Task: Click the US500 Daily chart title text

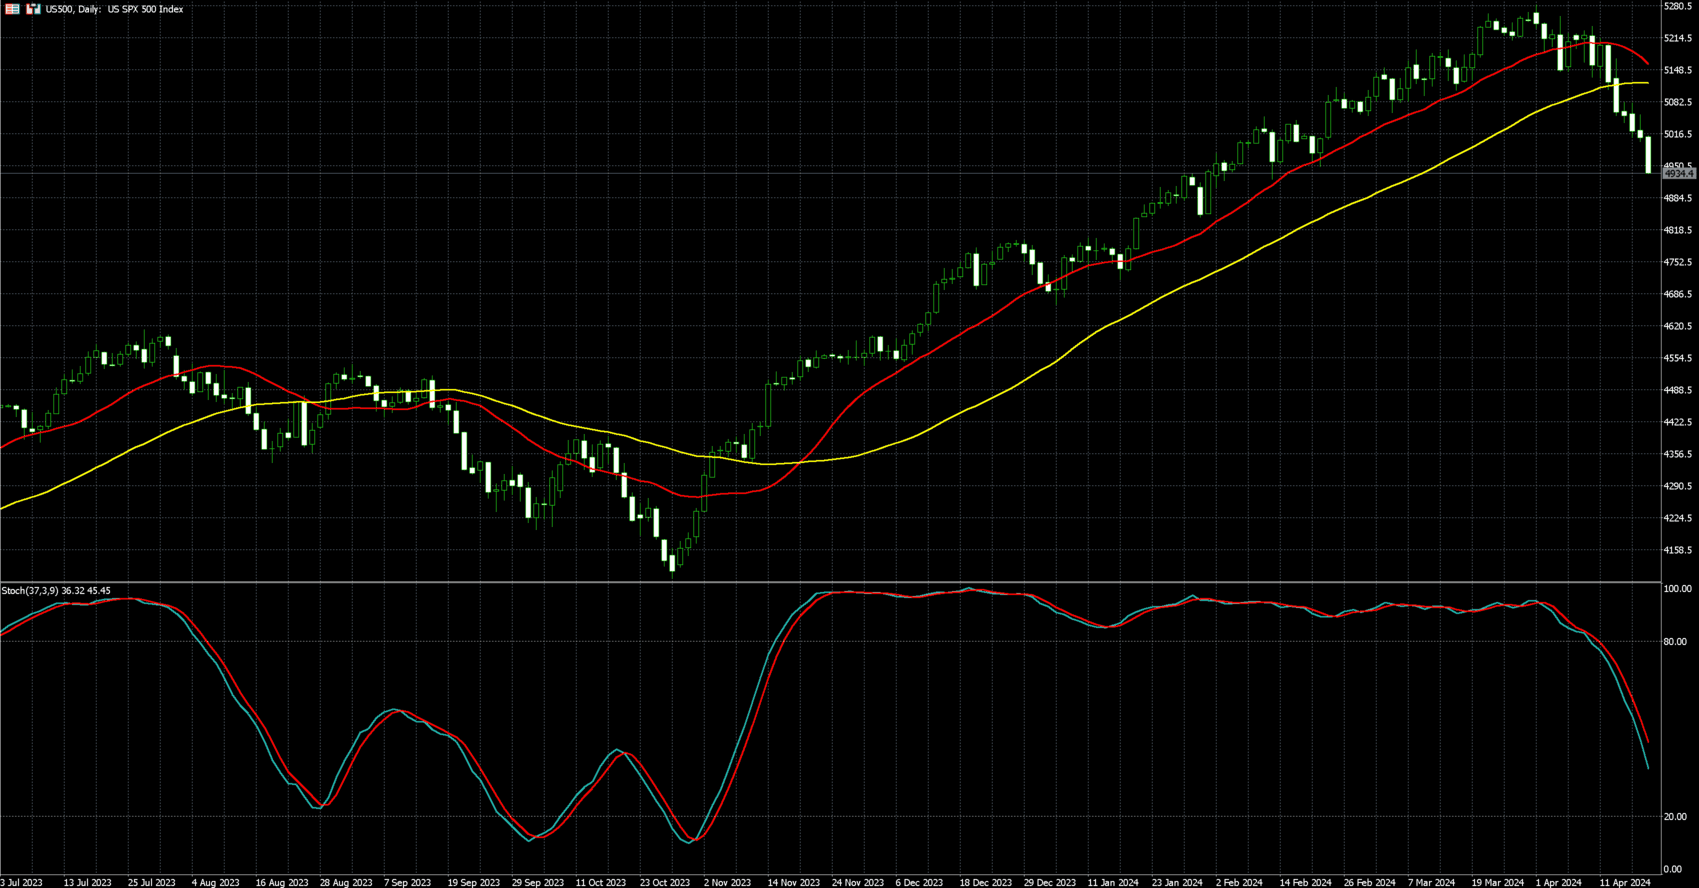Action: pos(114,9)
